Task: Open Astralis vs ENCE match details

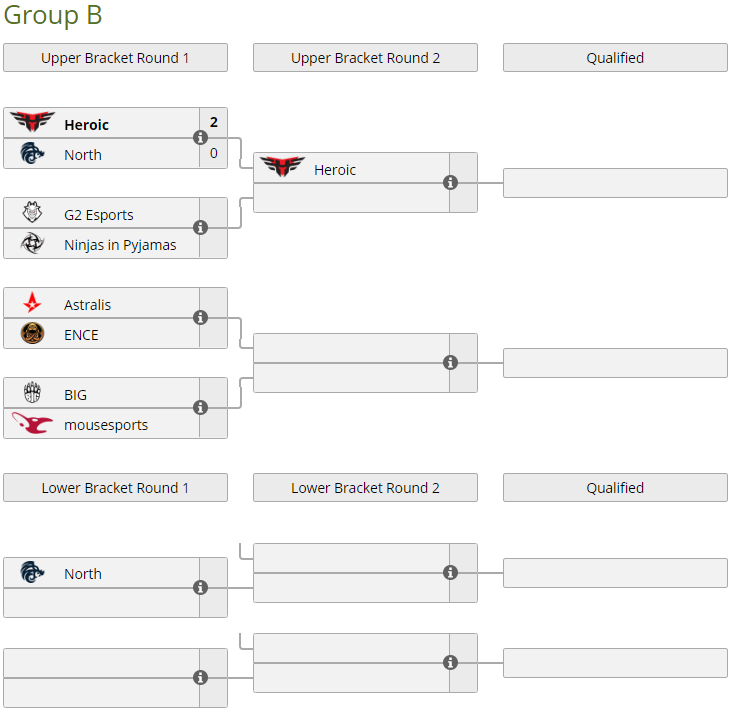Action: pos(200,318)
